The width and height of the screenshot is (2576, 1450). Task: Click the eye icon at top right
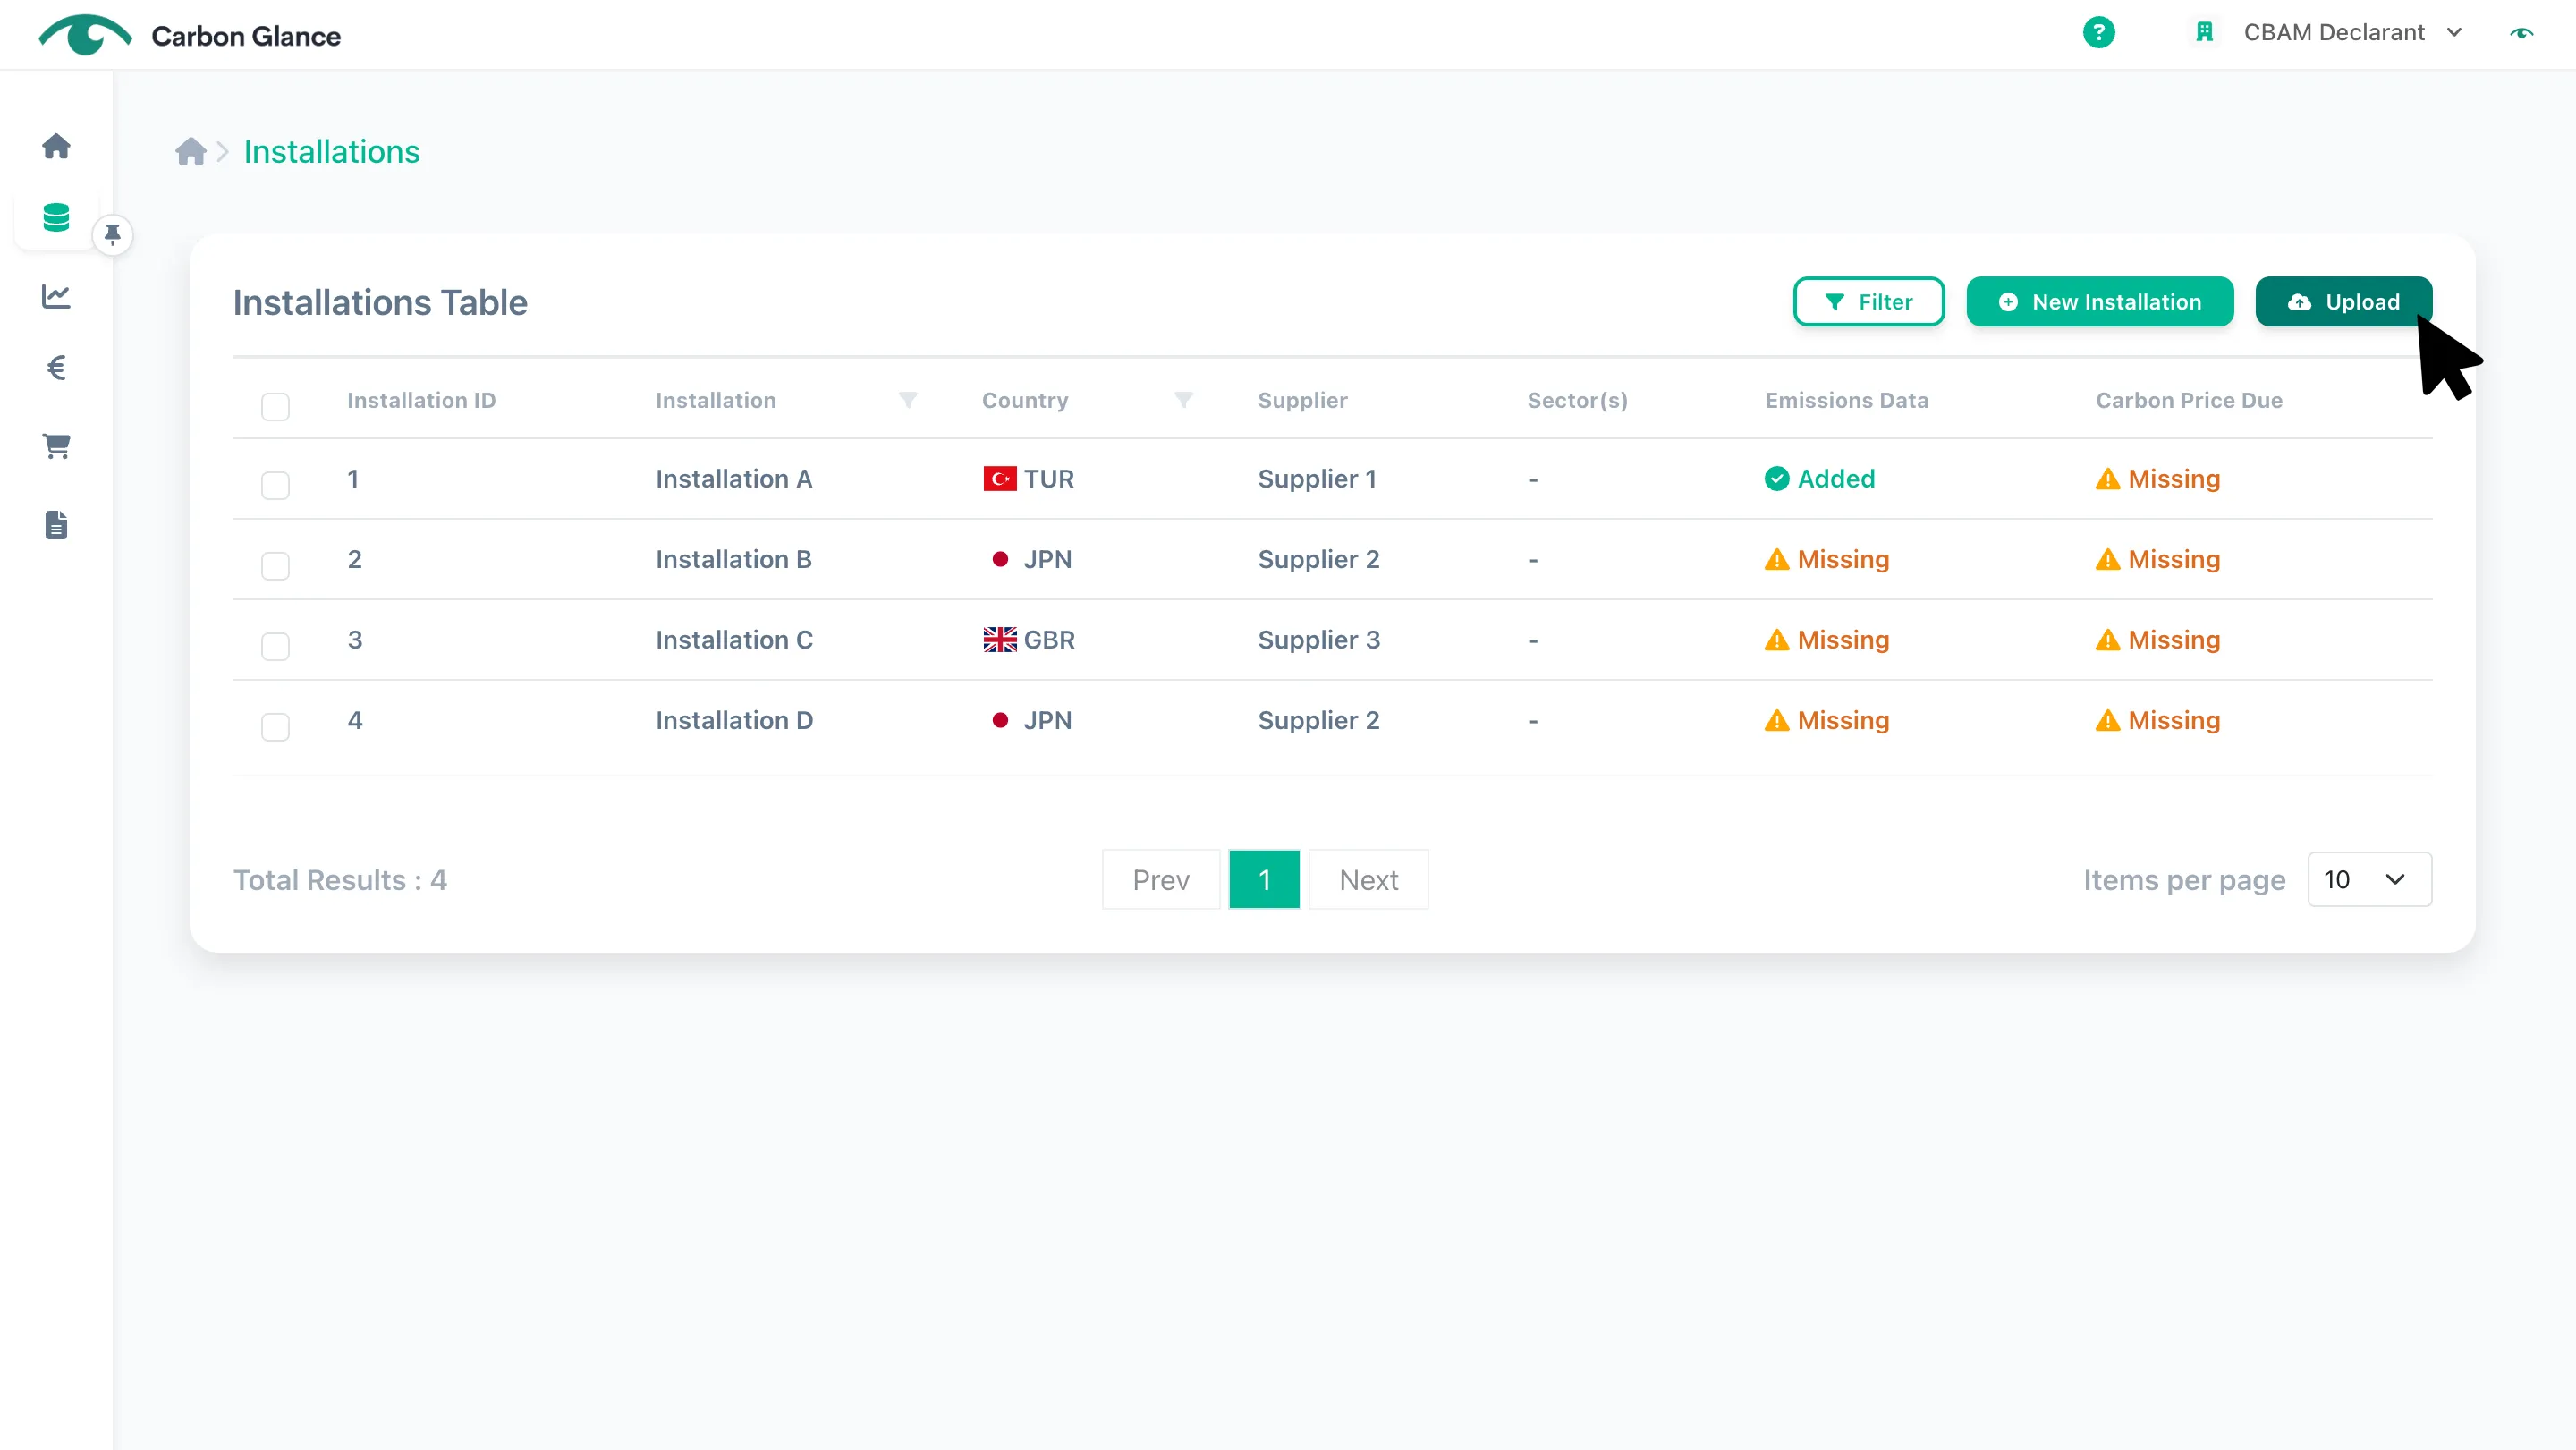(2521, 33)
